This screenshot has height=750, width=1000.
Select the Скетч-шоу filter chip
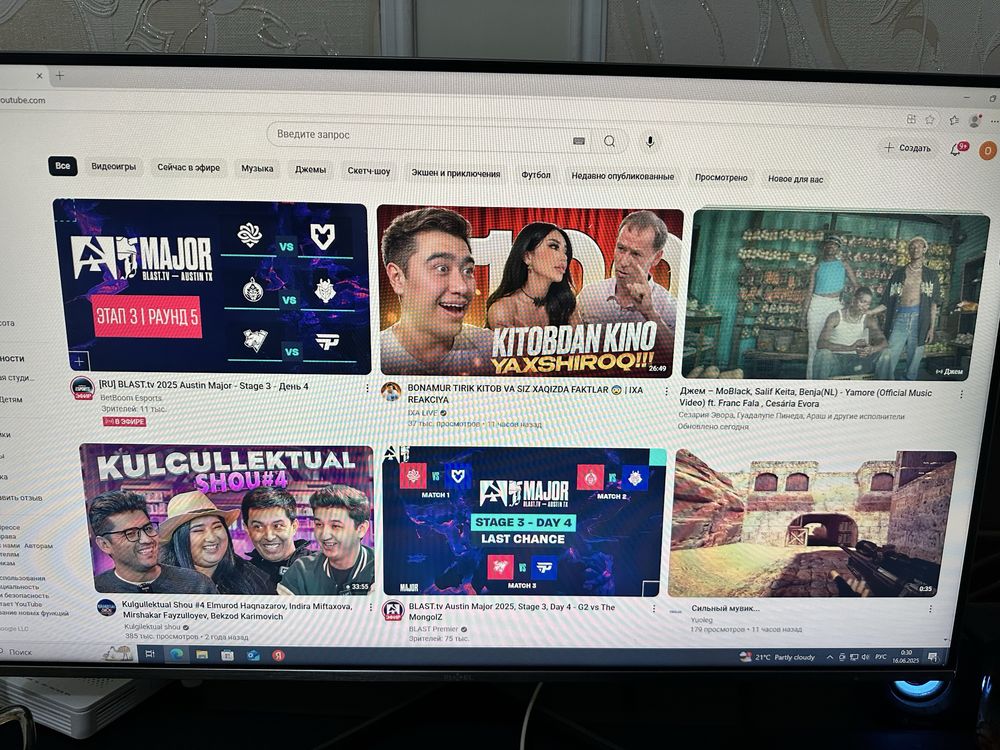pos(369,171)
